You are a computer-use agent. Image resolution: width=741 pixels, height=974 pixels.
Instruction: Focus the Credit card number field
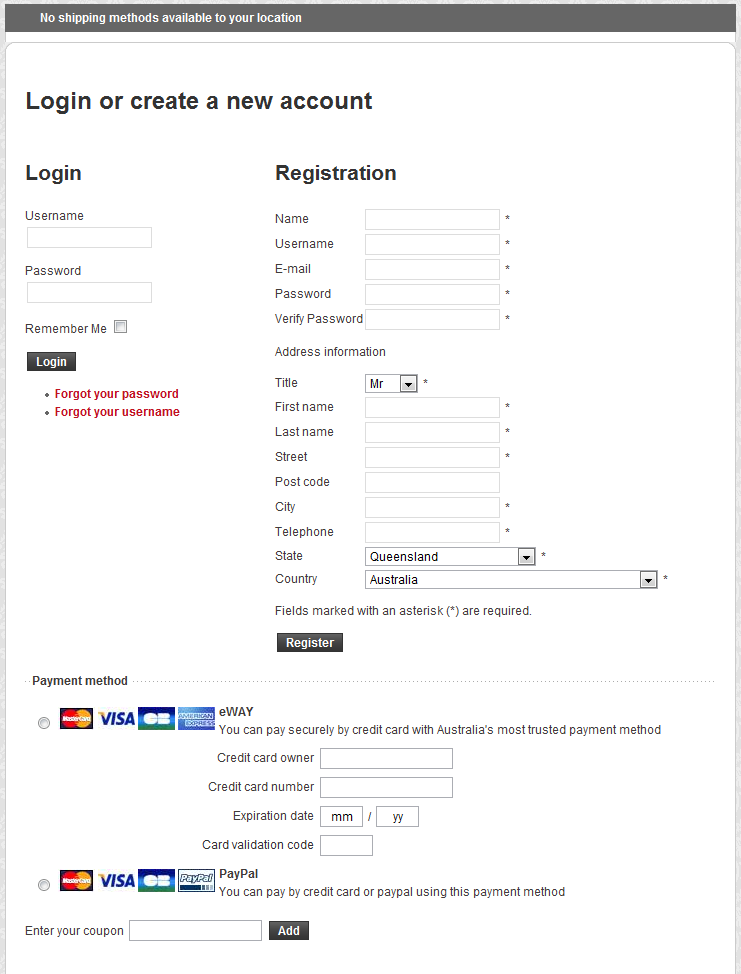point(386,787)
